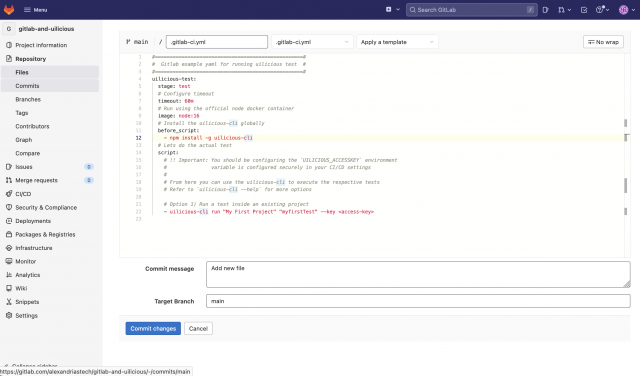Click the Merge requests count badge
640x376 pixels.
click(x=89, y=180)
